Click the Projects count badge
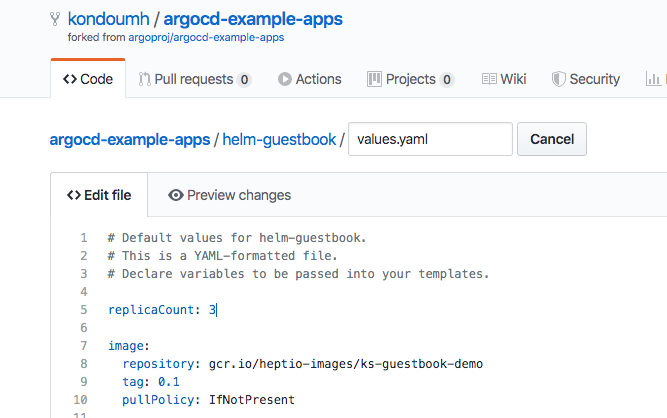 point(447,80)
